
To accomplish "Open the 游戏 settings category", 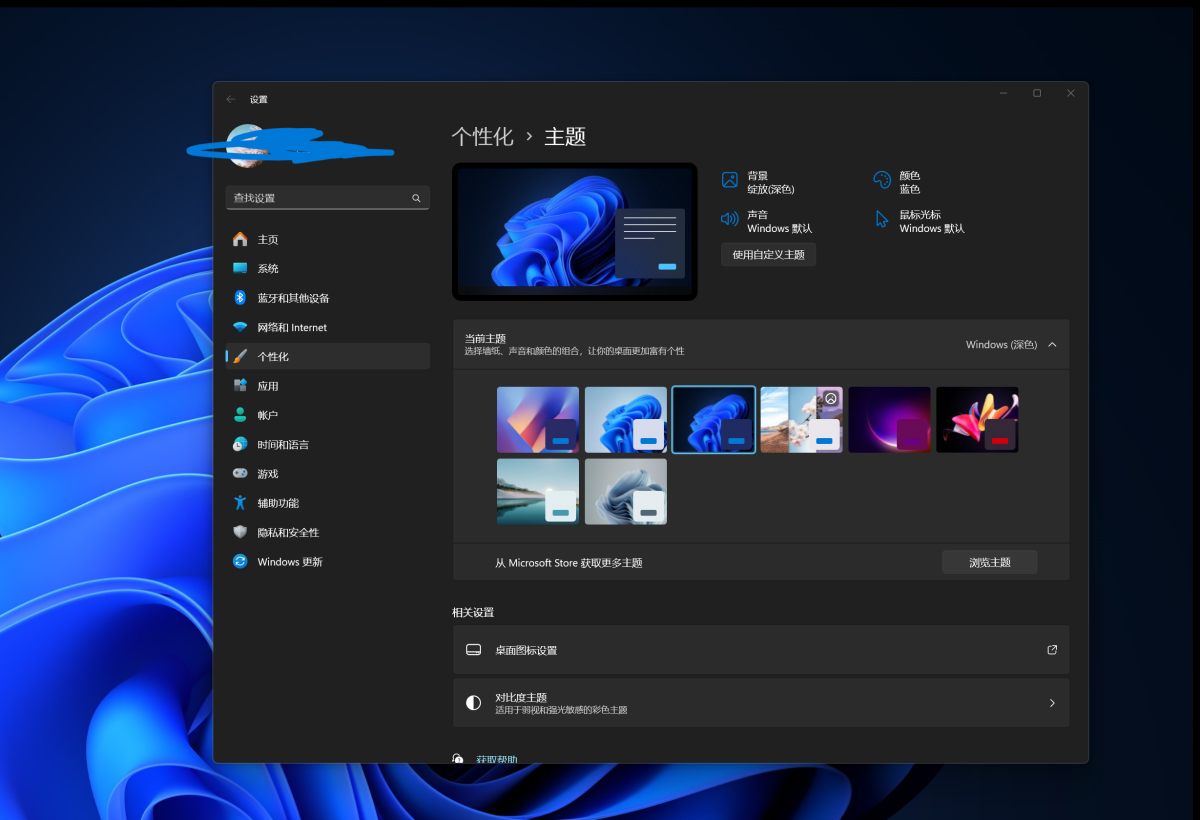I will pyautogui.click(x=328, y=473).
